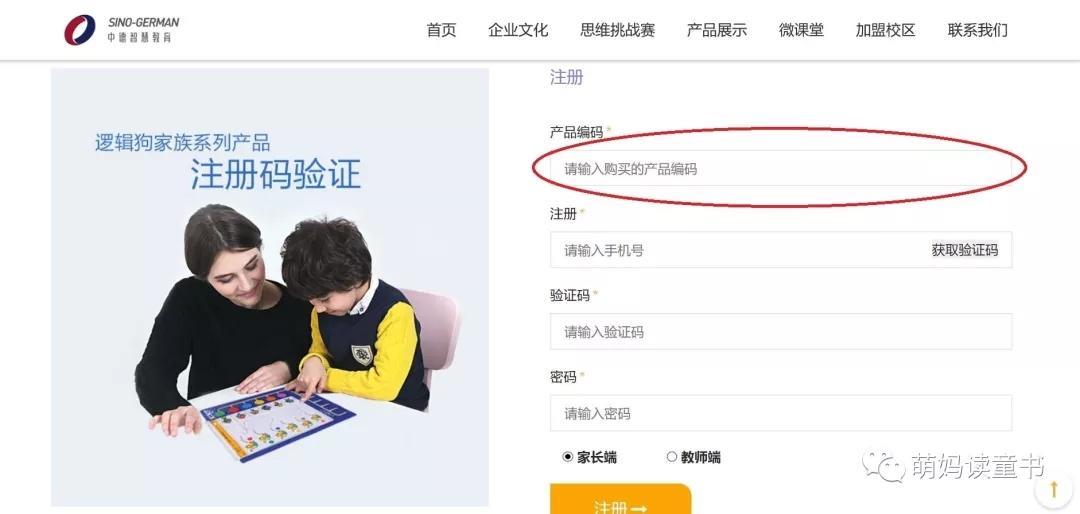Screen dimensions: 1080x514
Task: Select the 教师端 radio button
Action: (672, 457)
